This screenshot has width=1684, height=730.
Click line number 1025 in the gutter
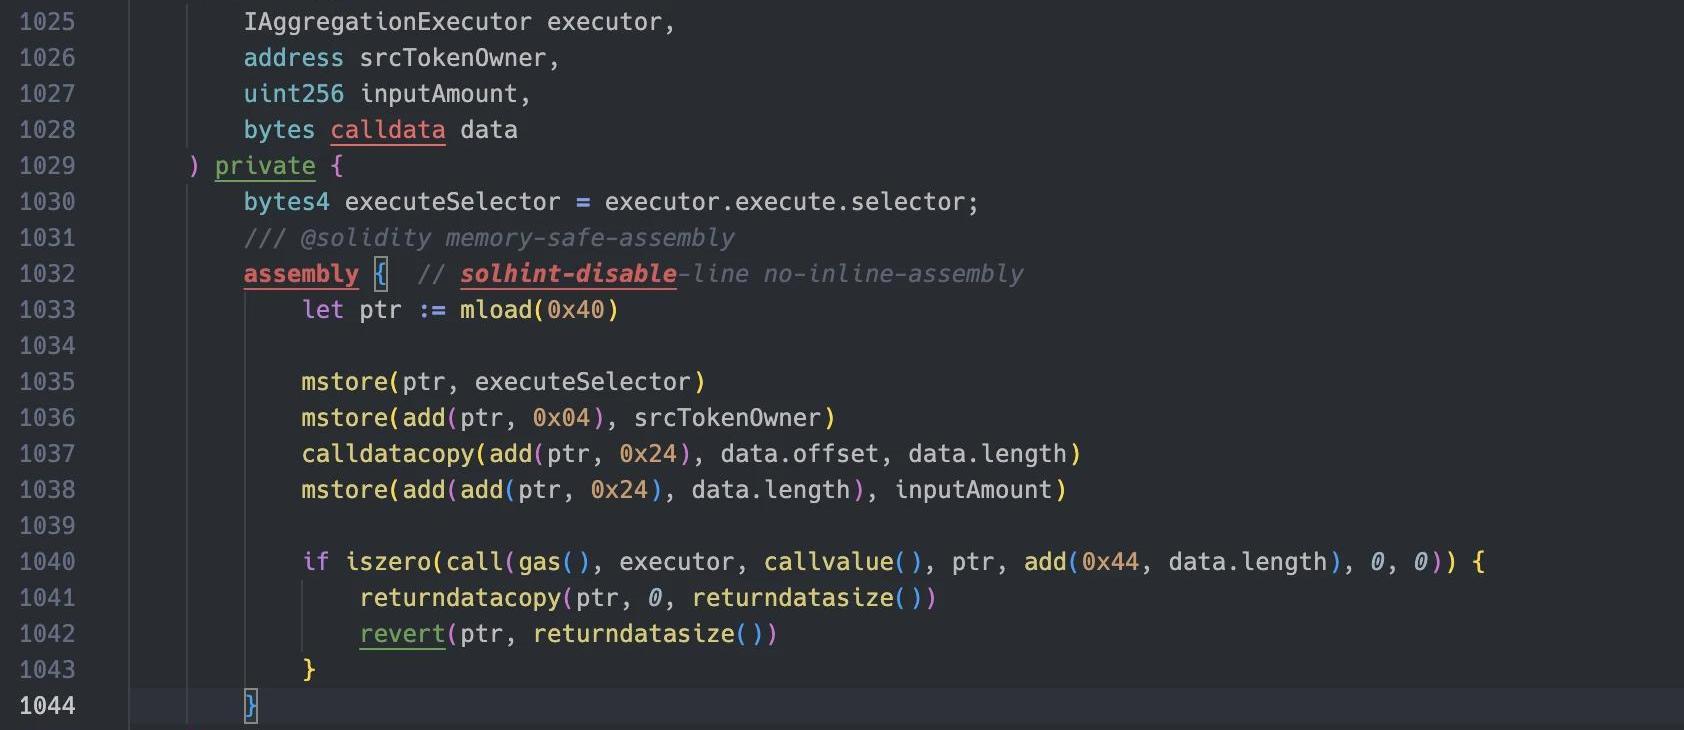(47, 22)
